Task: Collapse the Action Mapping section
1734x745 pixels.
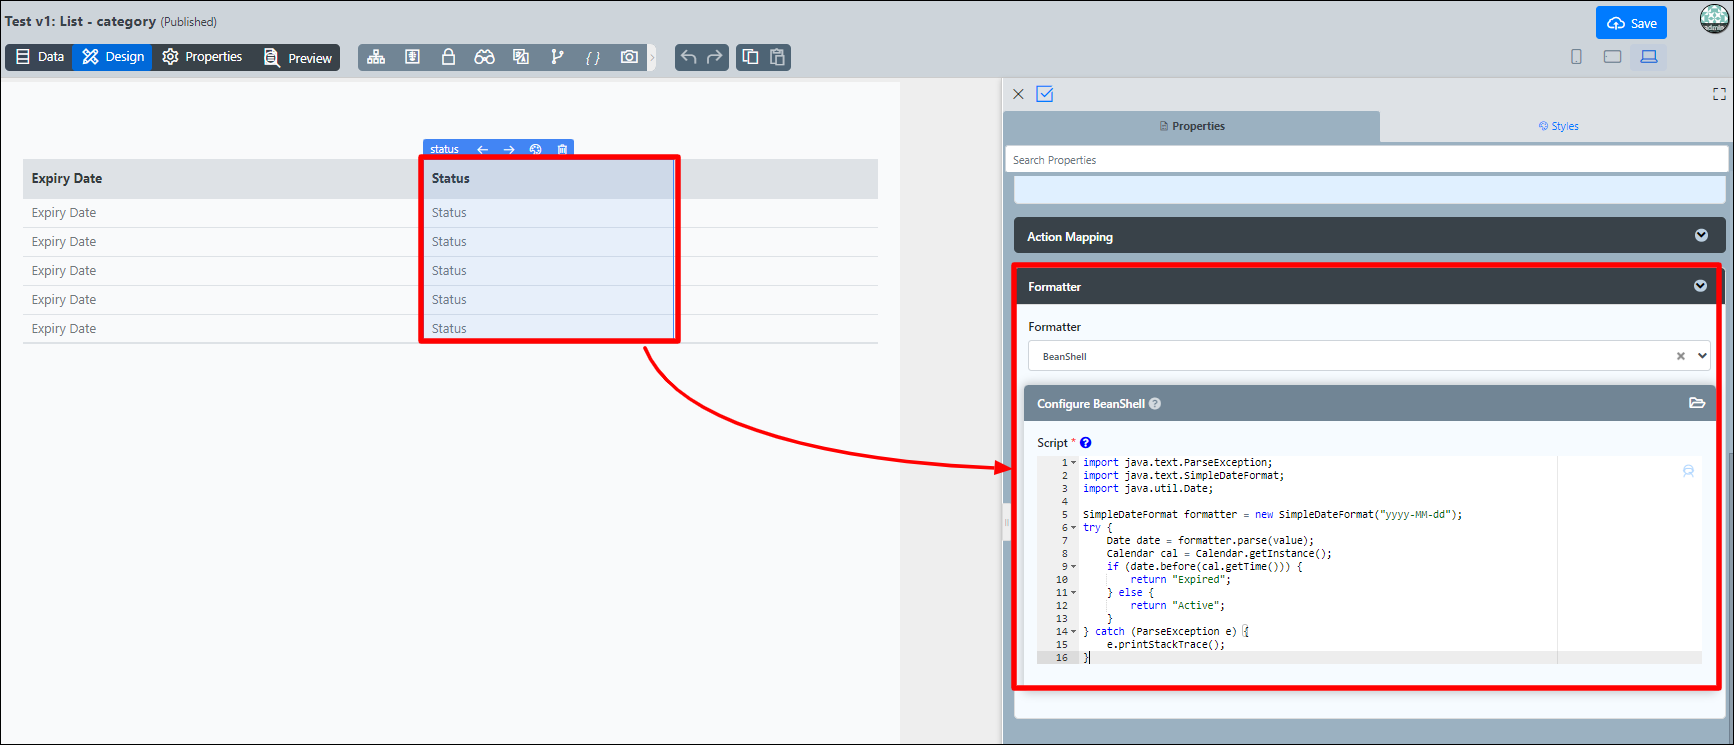Action: point(1701,235)
